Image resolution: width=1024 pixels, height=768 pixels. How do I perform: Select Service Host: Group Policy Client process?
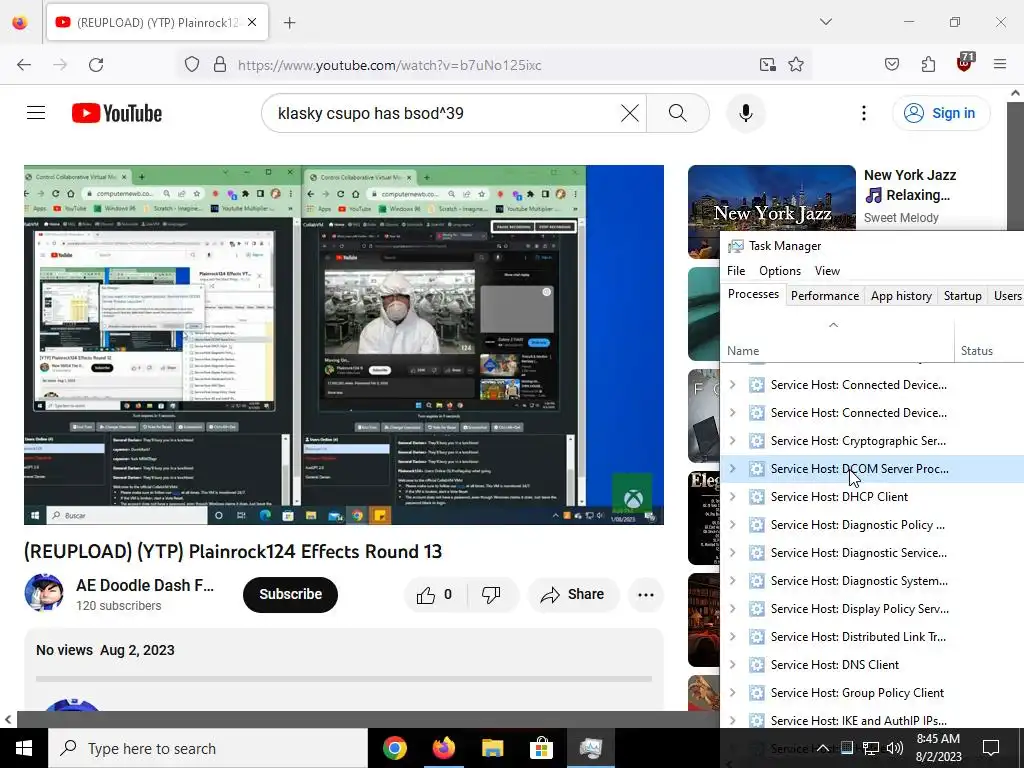pyautogui.click(x=872, y=693)
